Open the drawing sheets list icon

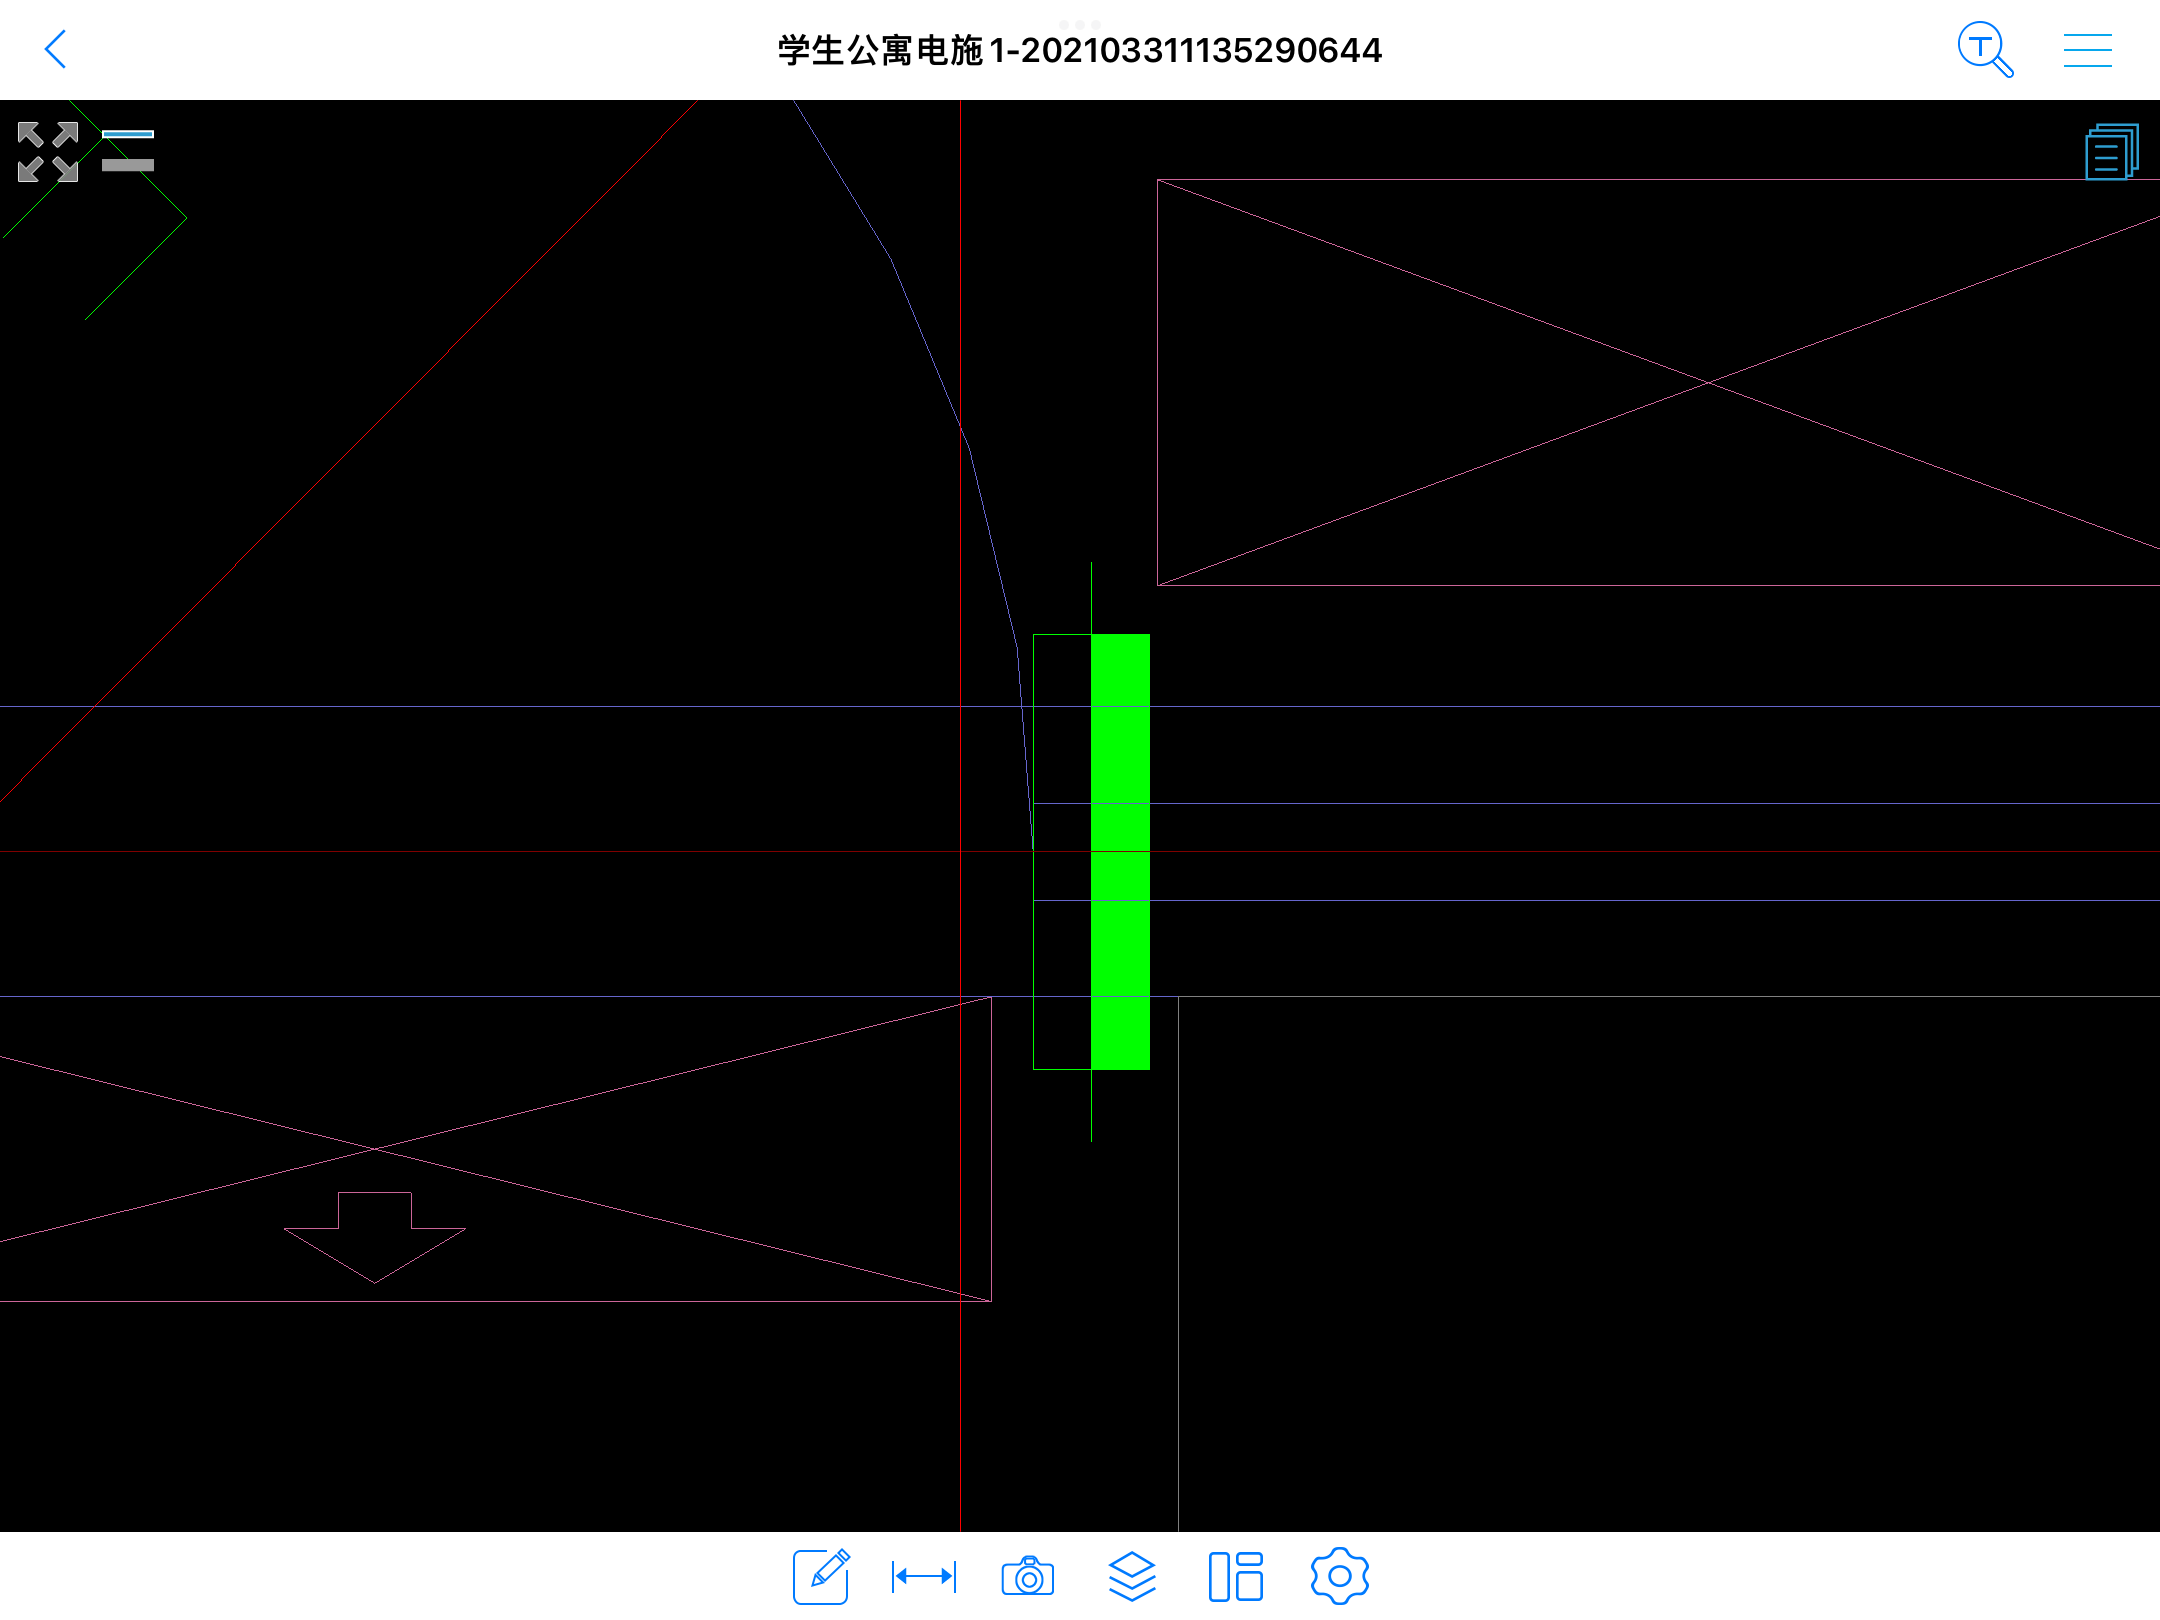pos(2110,152)
